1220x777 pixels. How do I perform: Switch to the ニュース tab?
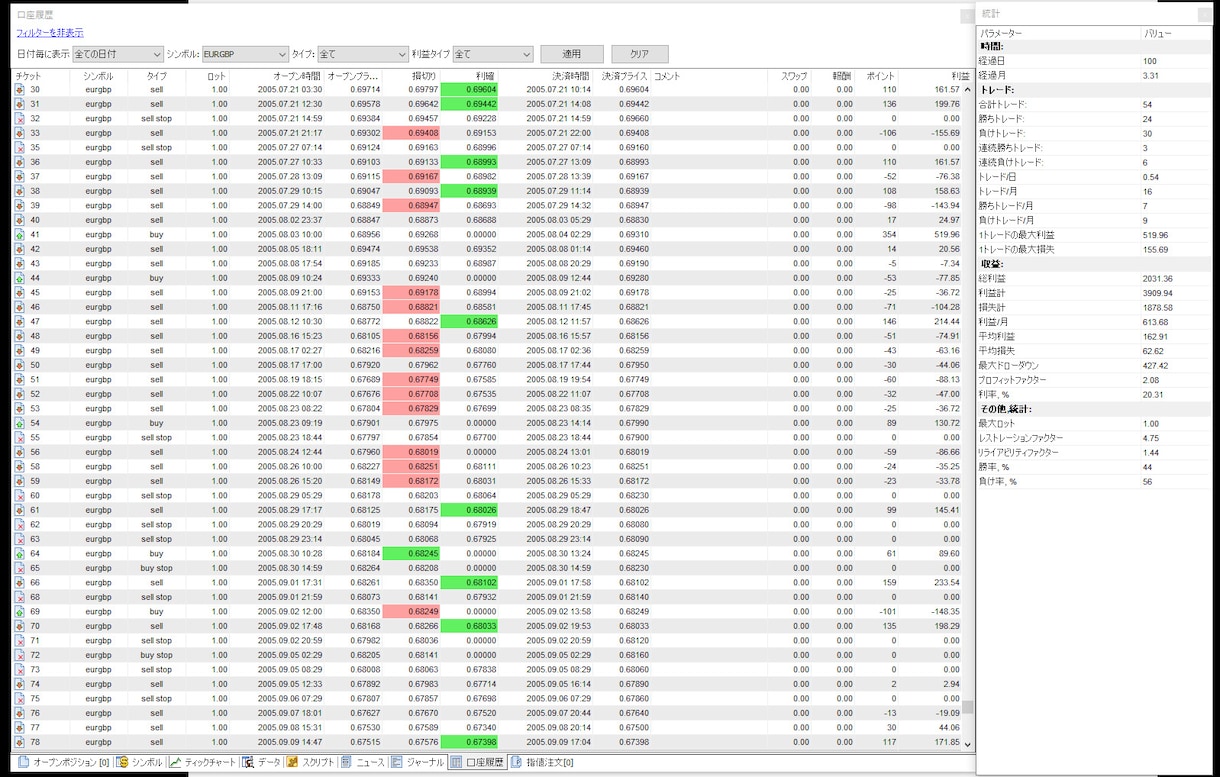[363, 762]
